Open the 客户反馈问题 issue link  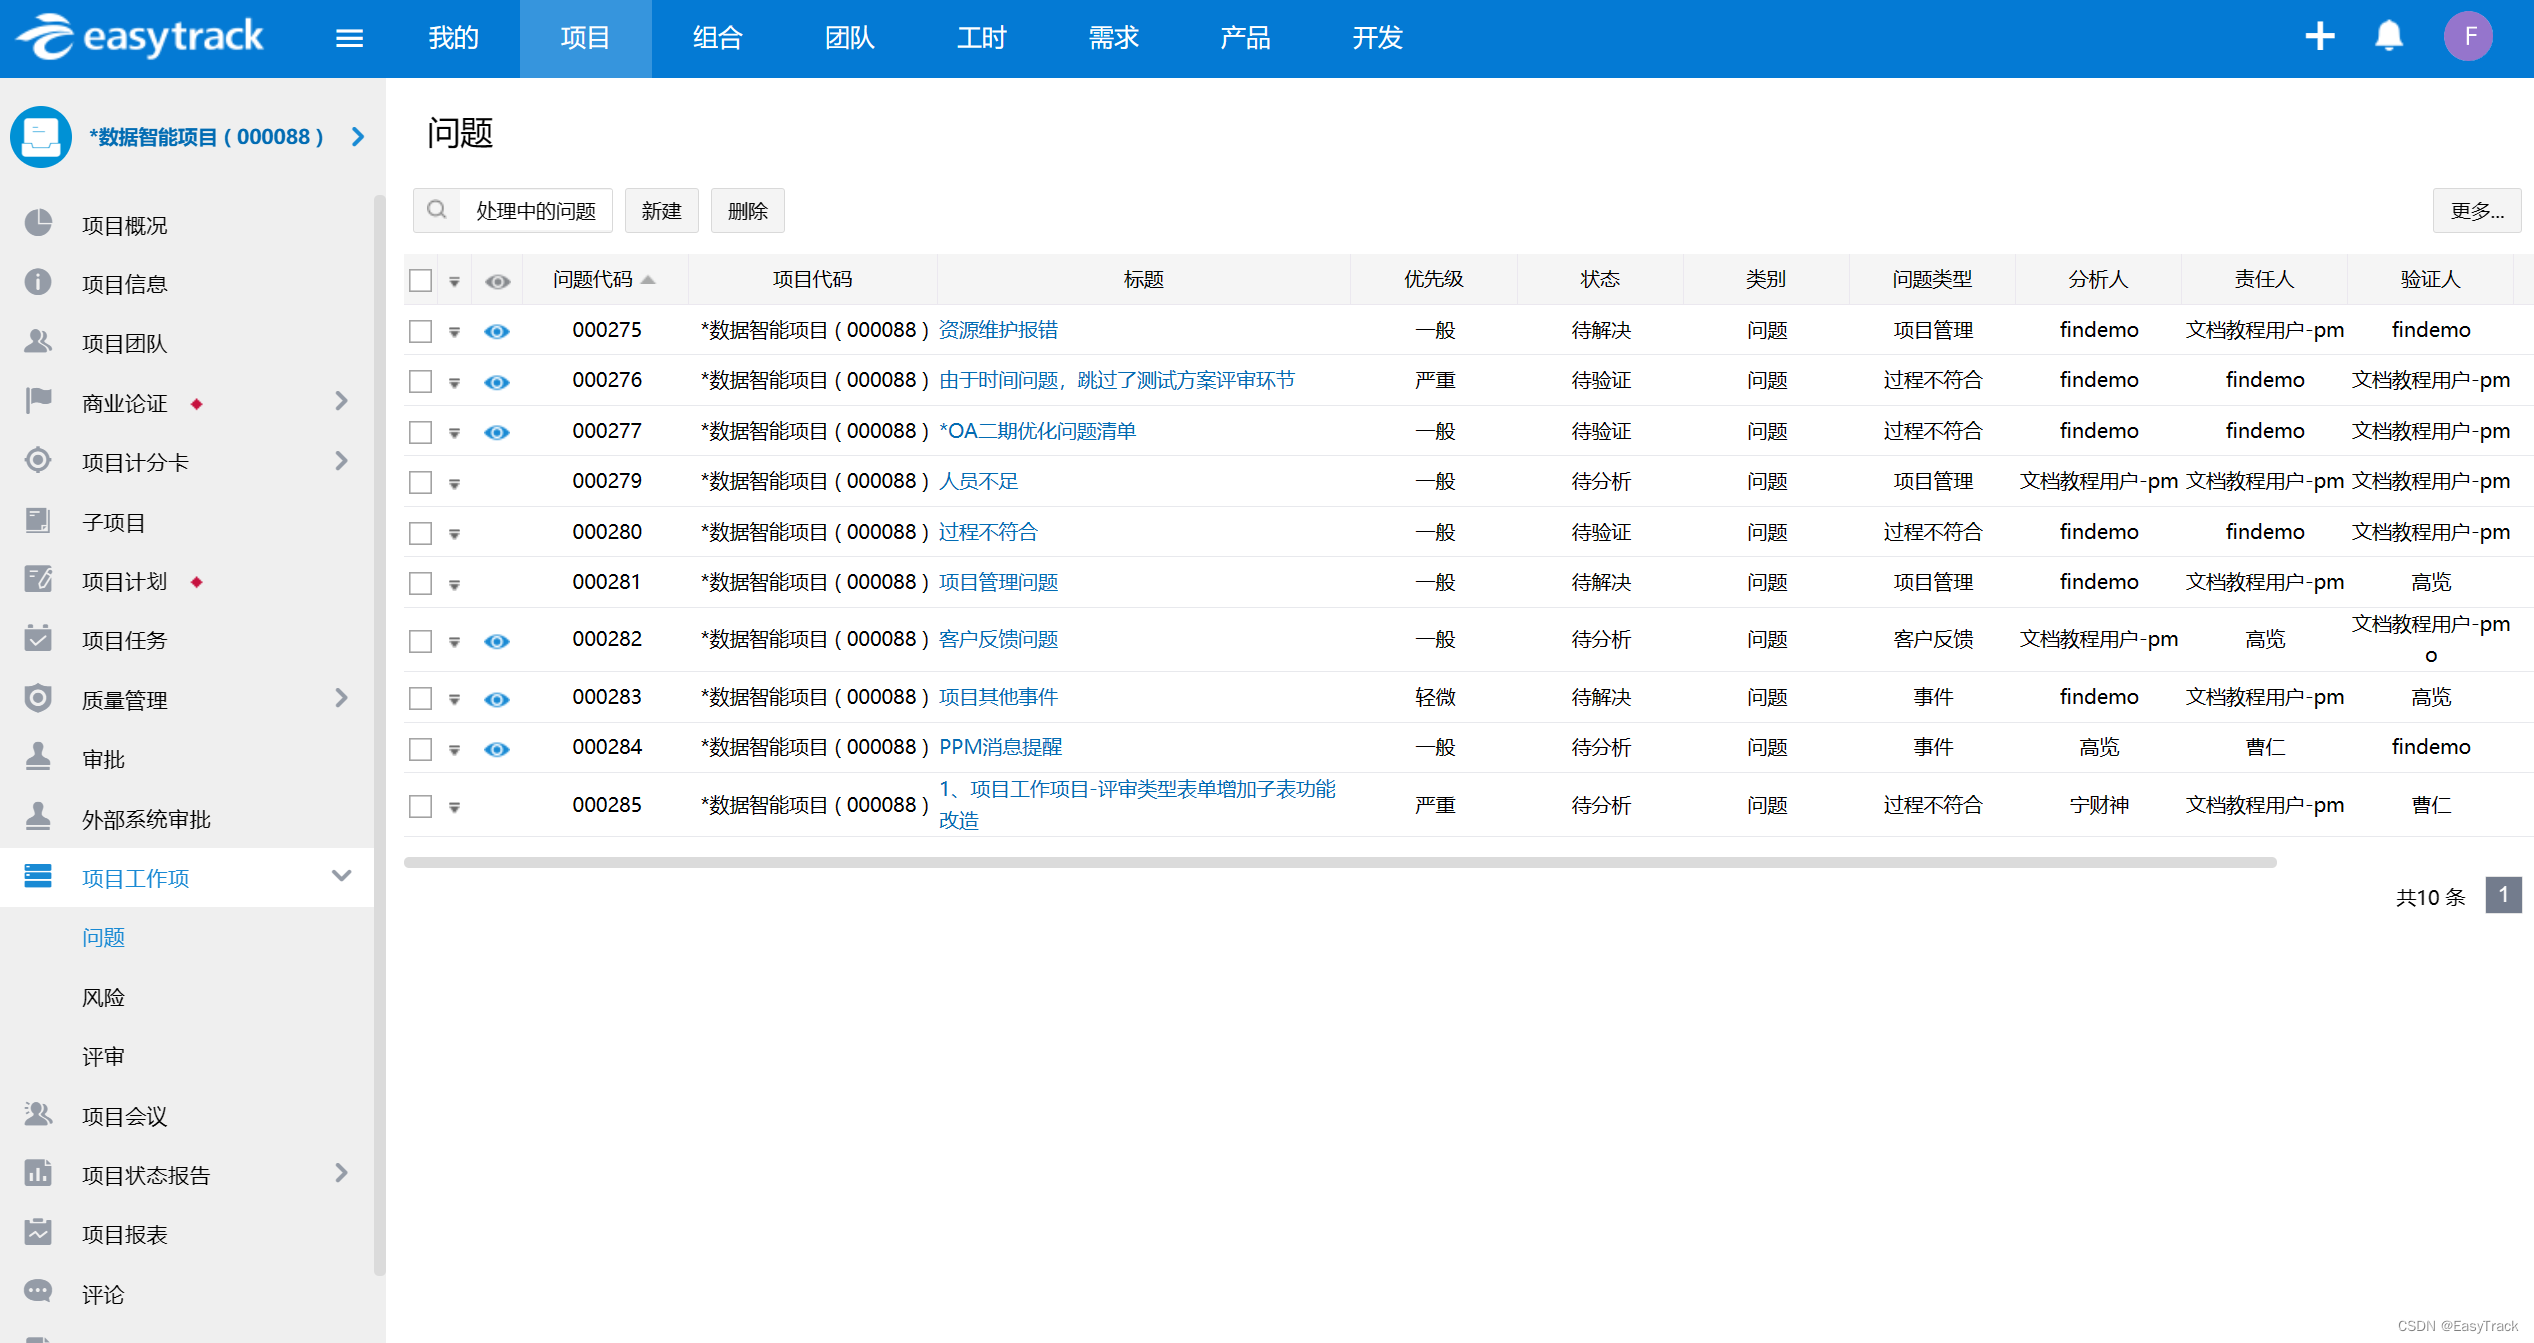point(998,639)
